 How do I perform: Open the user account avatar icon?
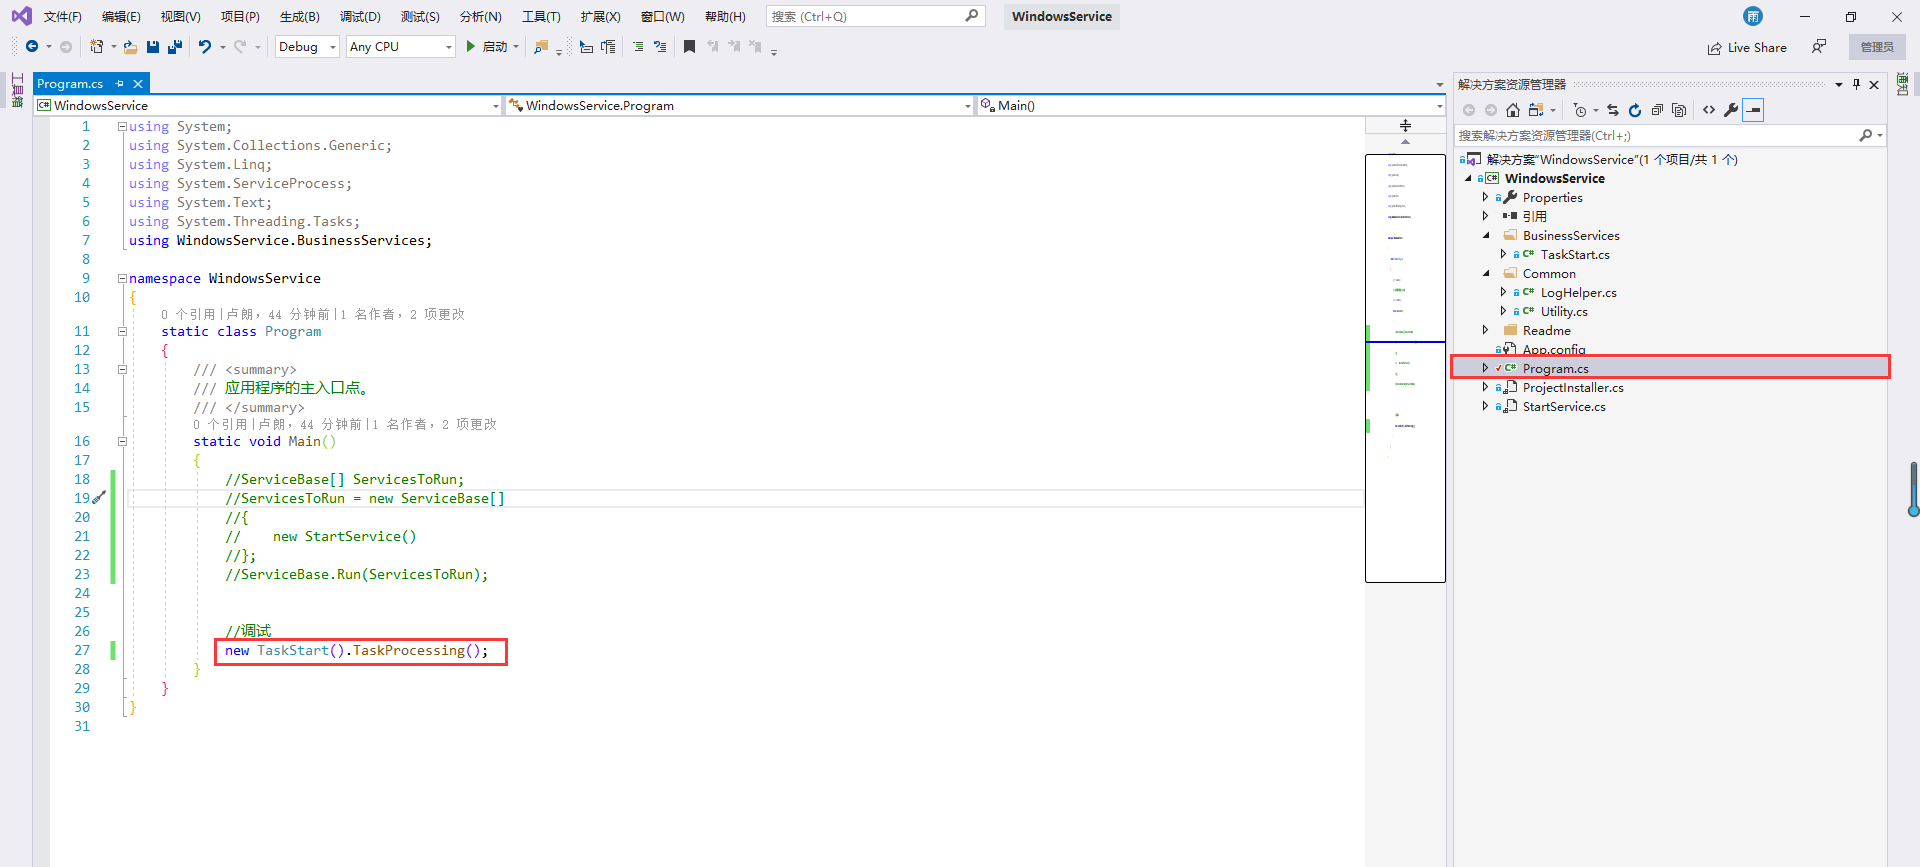click(x=1753, y=16)
